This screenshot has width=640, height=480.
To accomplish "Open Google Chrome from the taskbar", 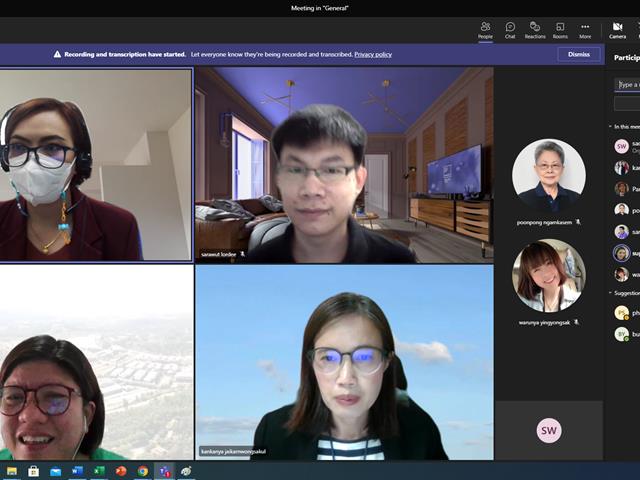I will pos(142,471).
